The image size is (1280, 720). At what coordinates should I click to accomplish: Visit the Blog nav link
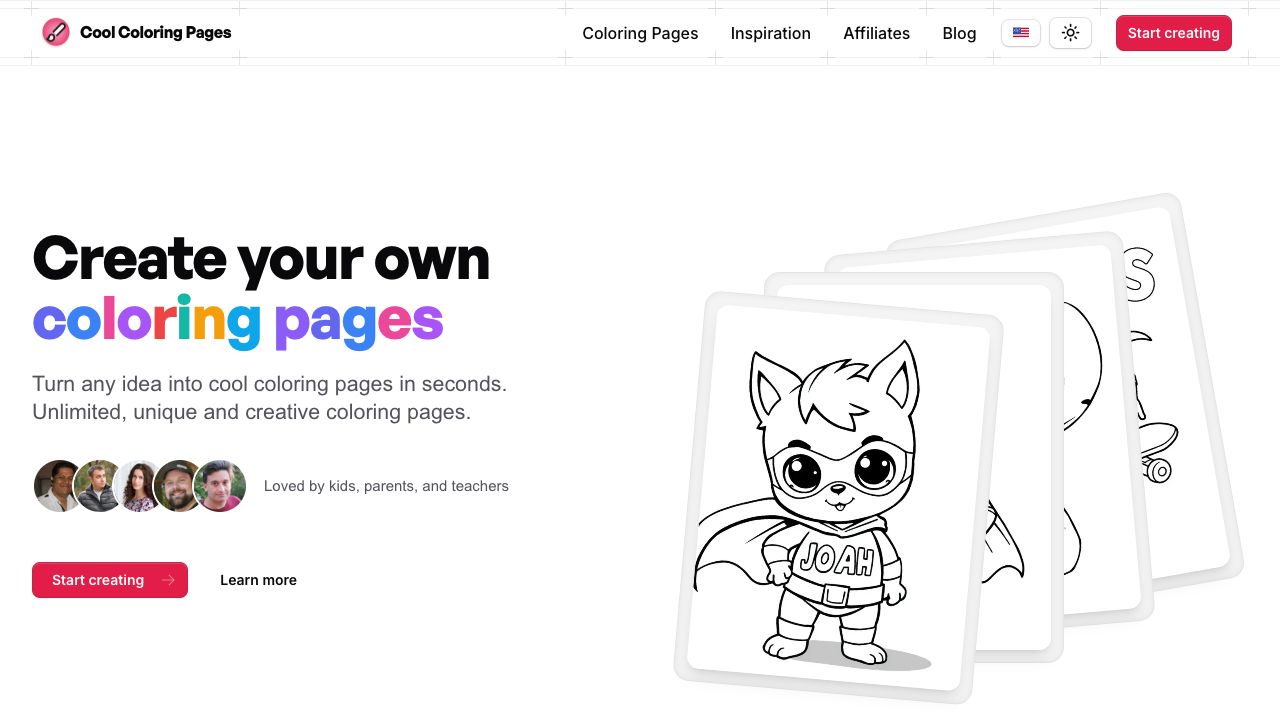click(959, 33)
